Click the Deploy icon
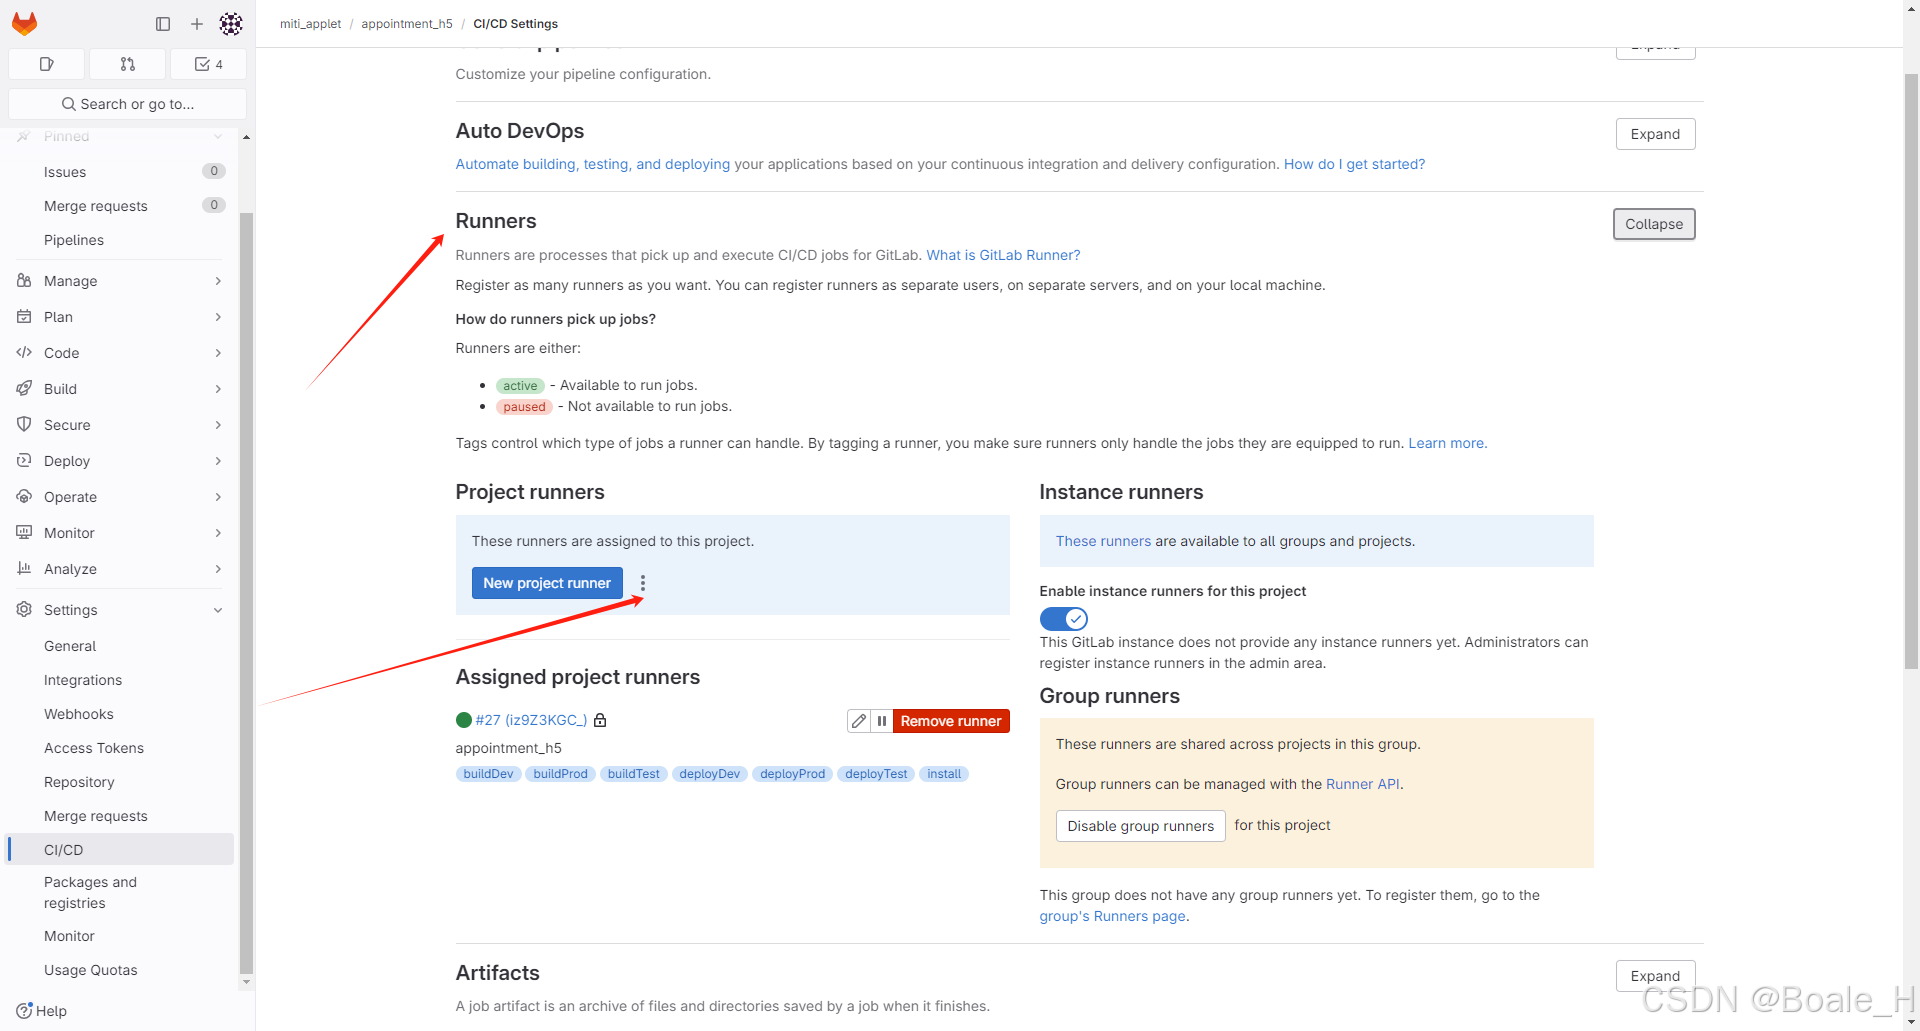Viewport: 1920px width, 1031px height. point(24,460)
